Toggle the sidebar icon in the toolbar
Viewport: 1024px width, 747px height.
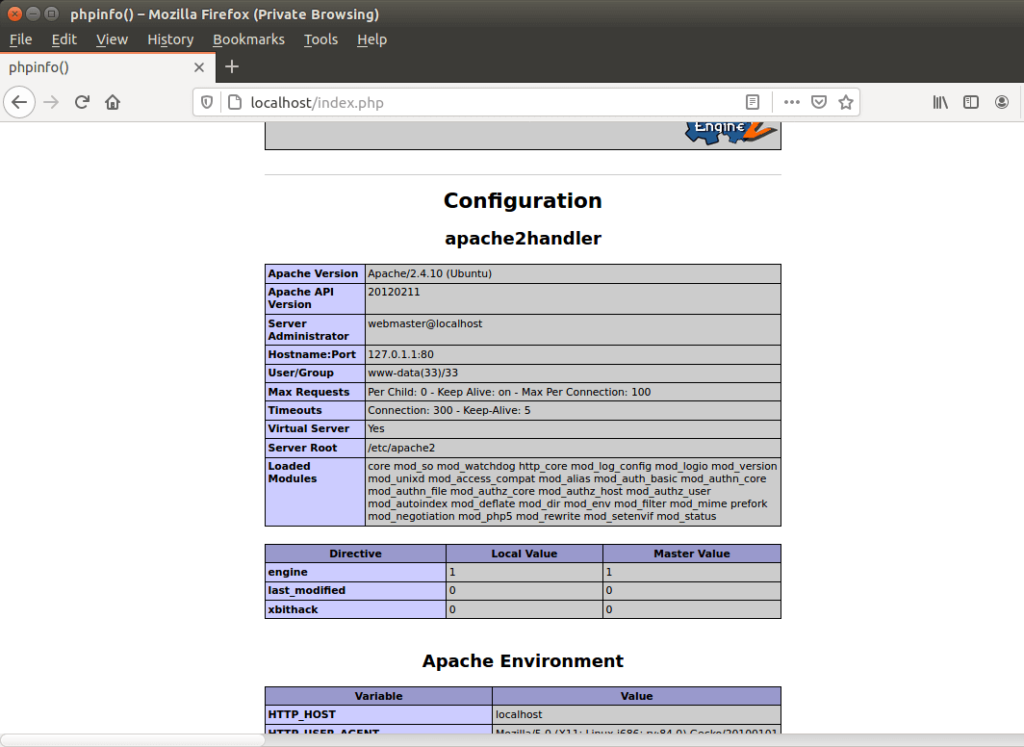pyautogui.click(x=971, y=102)
